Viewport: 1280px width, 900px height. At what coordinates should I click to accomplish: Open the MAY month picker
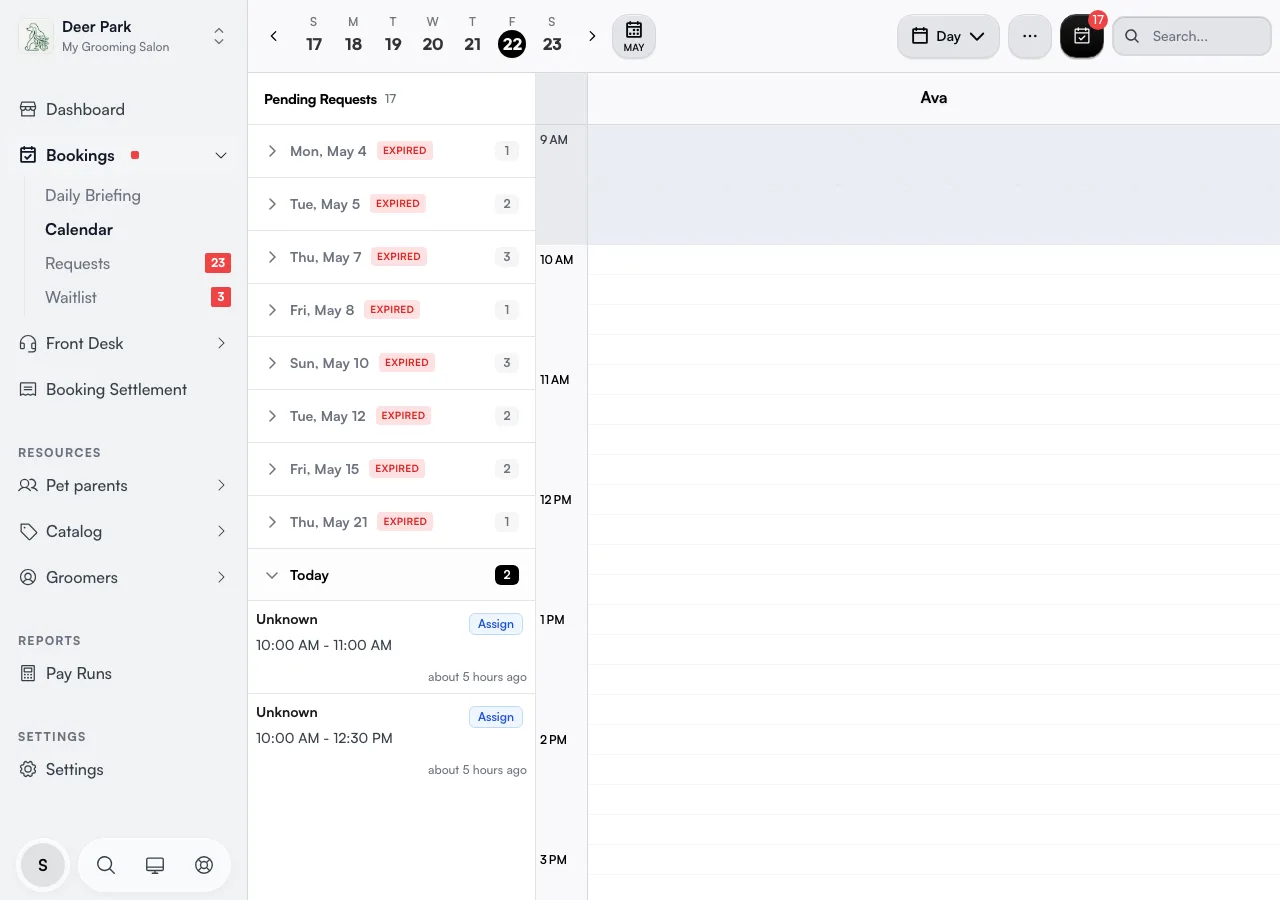click(634, 36)
